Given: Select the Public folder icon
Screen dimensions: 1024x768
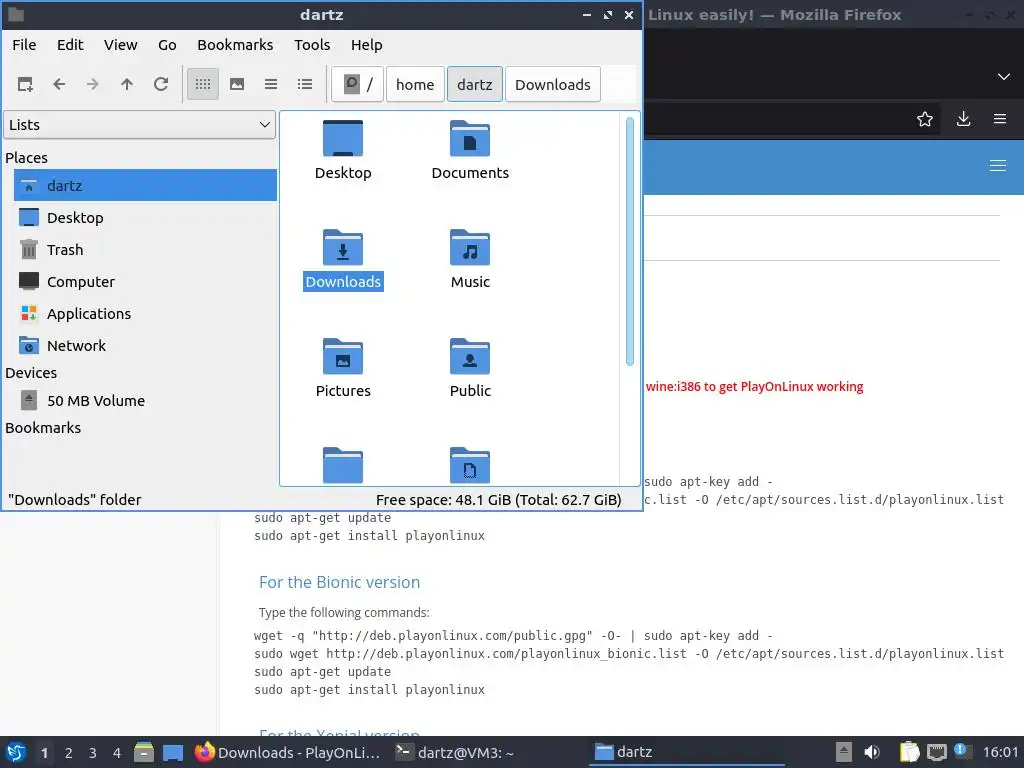Looking at the screenshot, I should pos(470,357).
